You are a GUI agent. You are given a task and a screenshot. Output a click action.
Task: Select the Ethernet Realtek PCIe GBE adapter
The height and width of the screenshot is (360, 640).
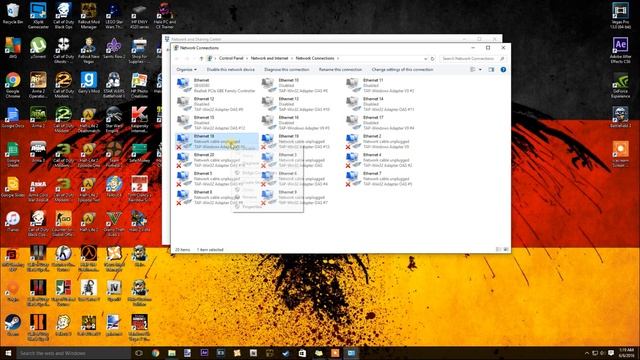pyautogui.click(x=216, y=85)
